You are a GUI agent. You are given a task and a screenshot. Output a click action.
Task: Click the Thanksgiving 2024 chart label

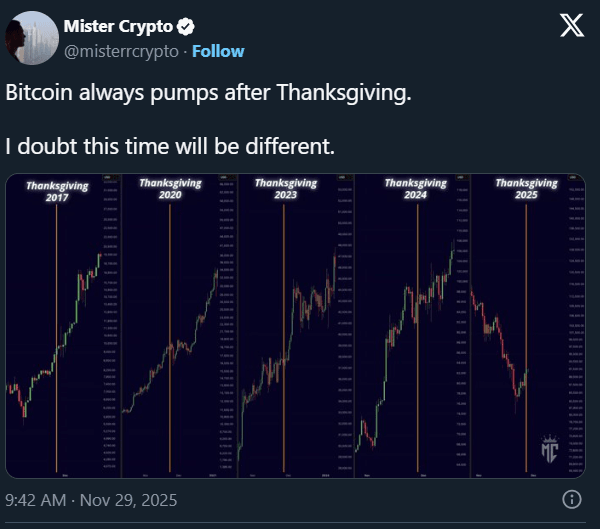coord(415,189)
